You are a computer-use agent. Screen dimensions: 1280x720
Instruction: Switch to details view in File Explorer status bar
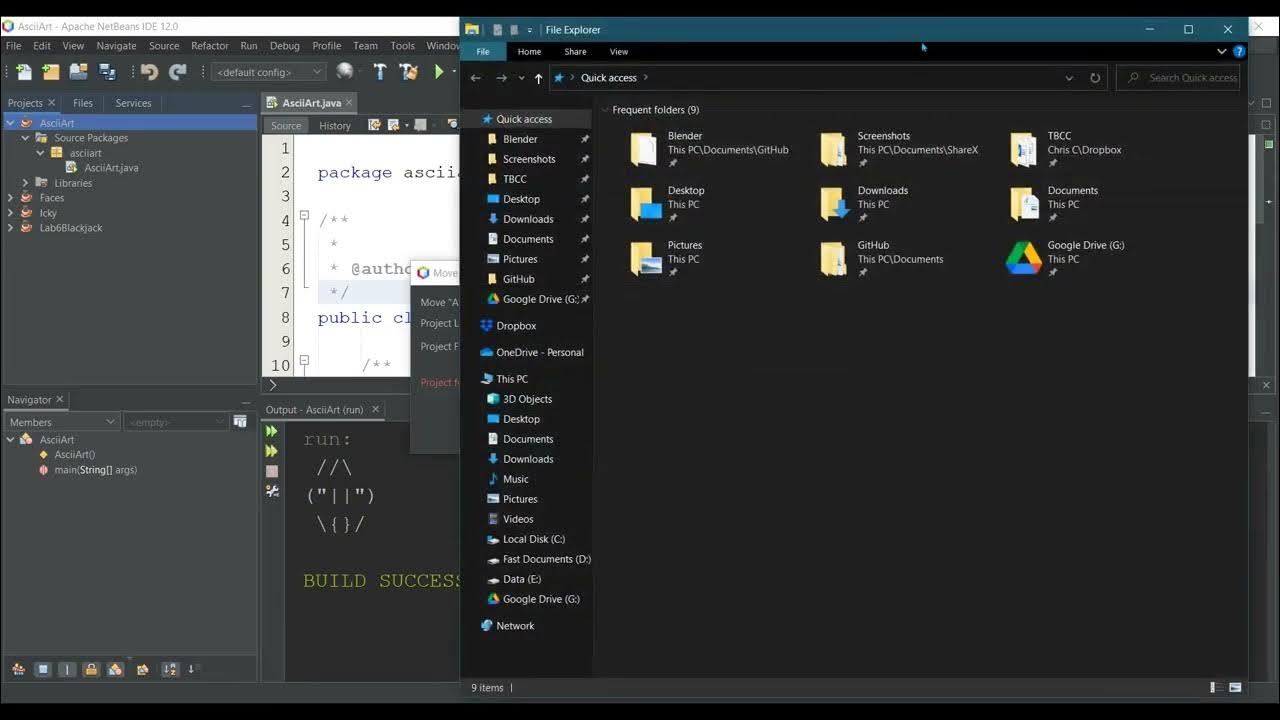click(1215, 688)
